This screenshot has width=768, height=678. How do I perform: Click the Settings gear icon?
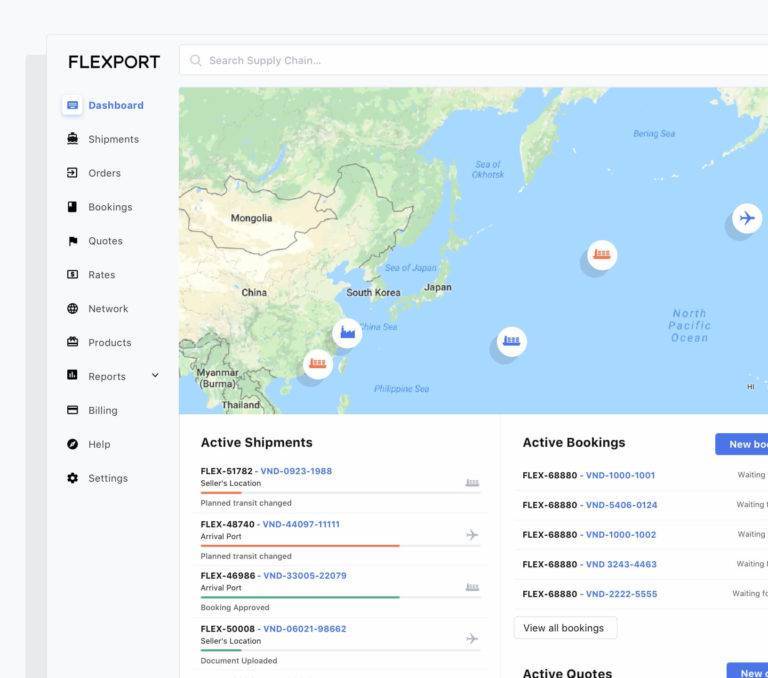pos(72,478)
